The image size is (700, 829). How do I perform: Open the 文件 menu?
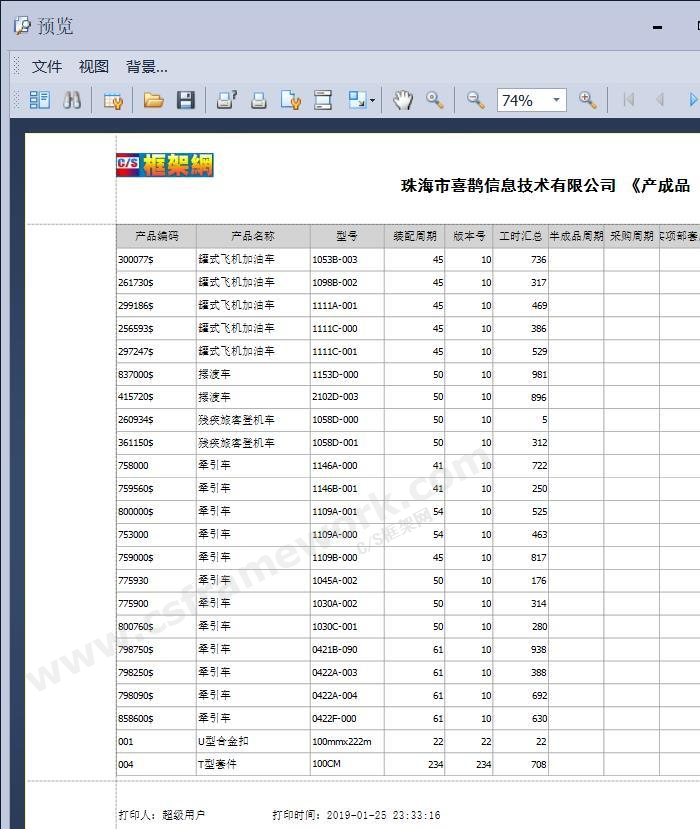click(x=47, y=67)
